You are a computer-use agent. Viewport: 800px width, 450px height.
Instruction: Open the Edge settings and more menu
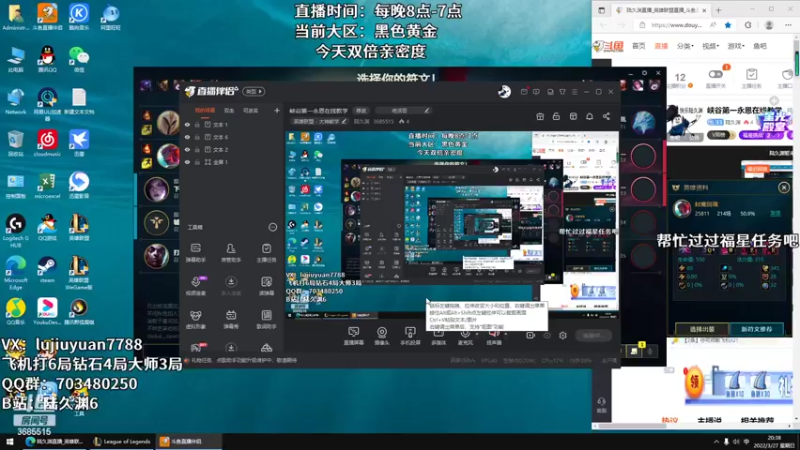pyautogui.click(x=789, y=25)
